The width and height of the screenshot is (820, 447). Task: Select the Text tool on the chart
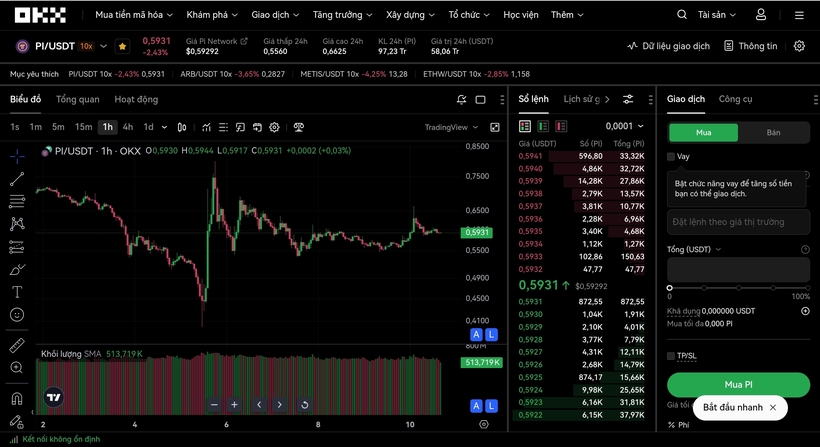[x=17, y=292]
